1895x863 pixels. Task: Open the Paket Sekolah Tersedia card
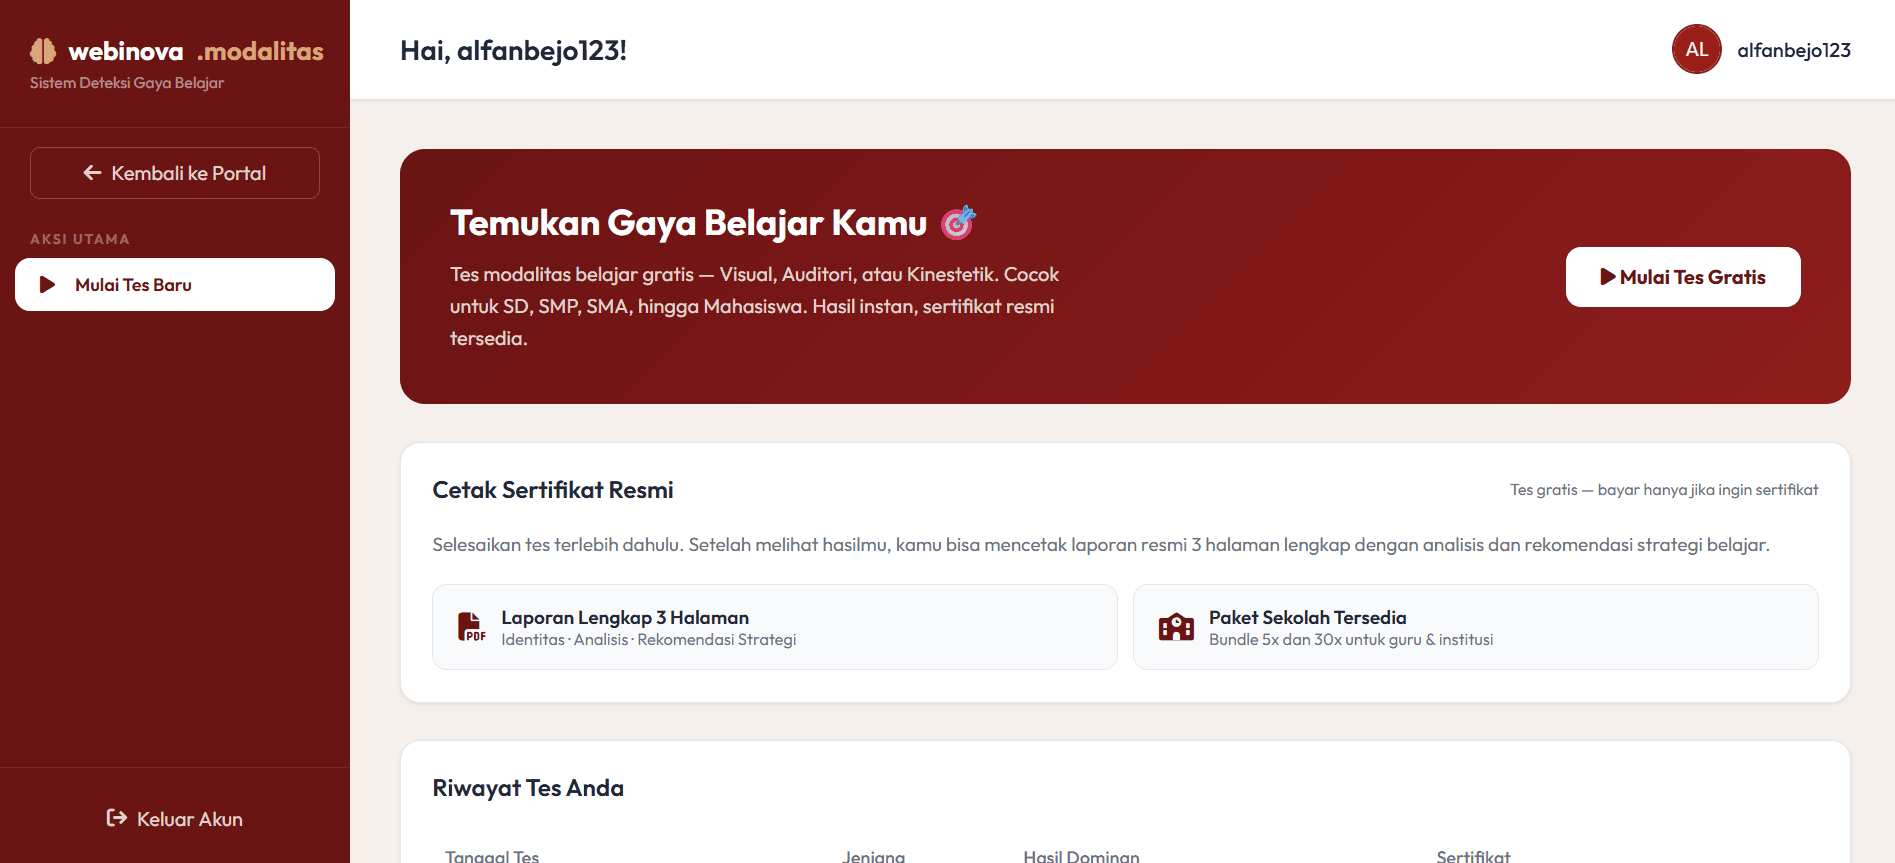(x=1476, y=627)
